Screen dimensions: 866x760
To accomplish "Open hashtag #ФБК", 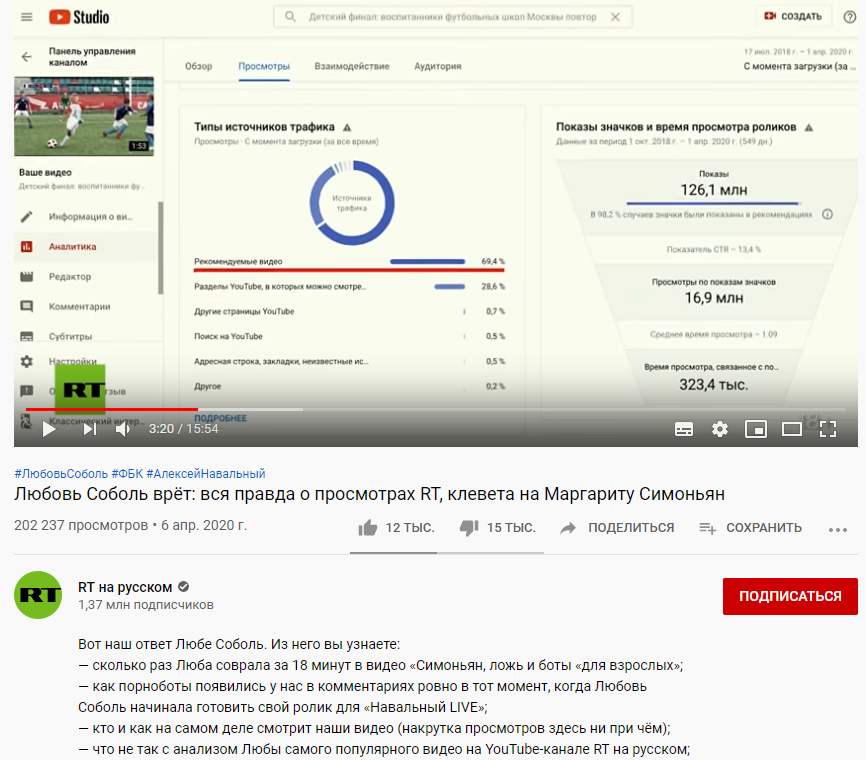I will click(x=127, y=474).
